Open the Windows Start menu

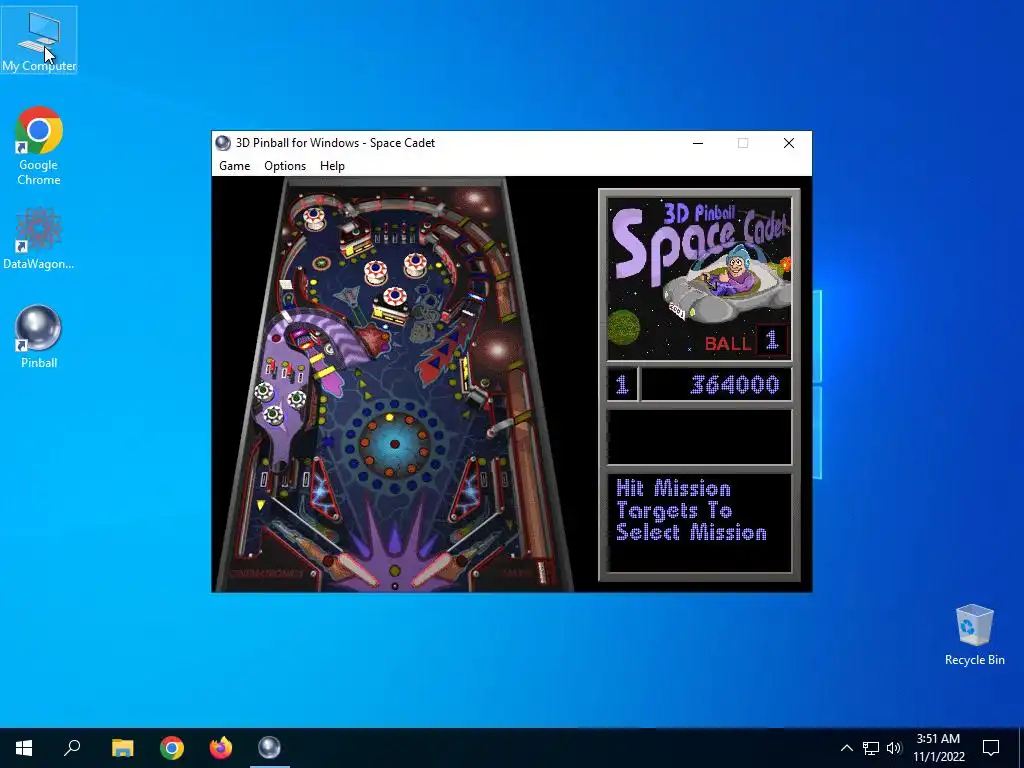coord(24,748)
